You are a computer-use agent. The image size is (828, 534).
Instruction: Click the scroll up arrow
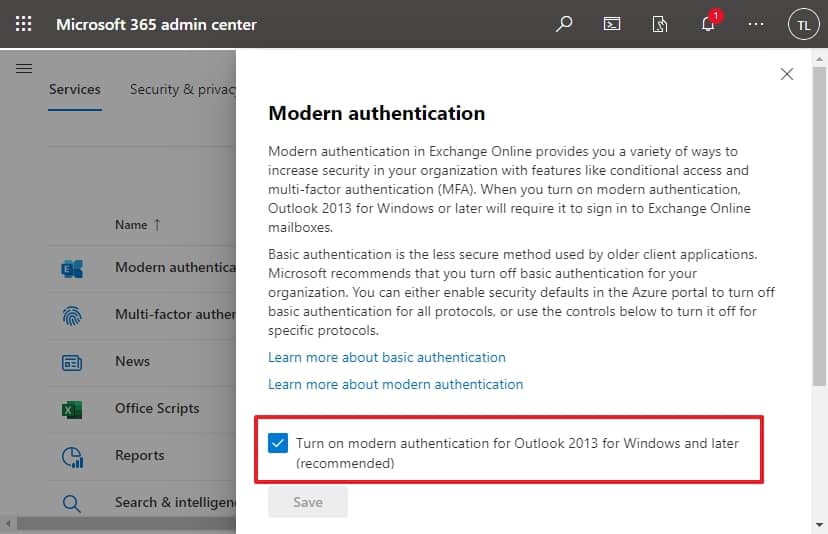click(x=819, y=59)
